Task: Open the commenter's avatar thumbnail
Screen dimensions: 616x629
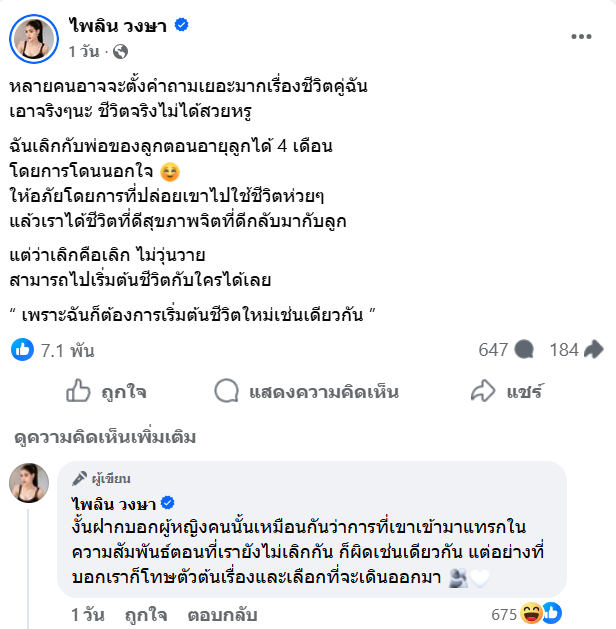Action: click(29, 483)
